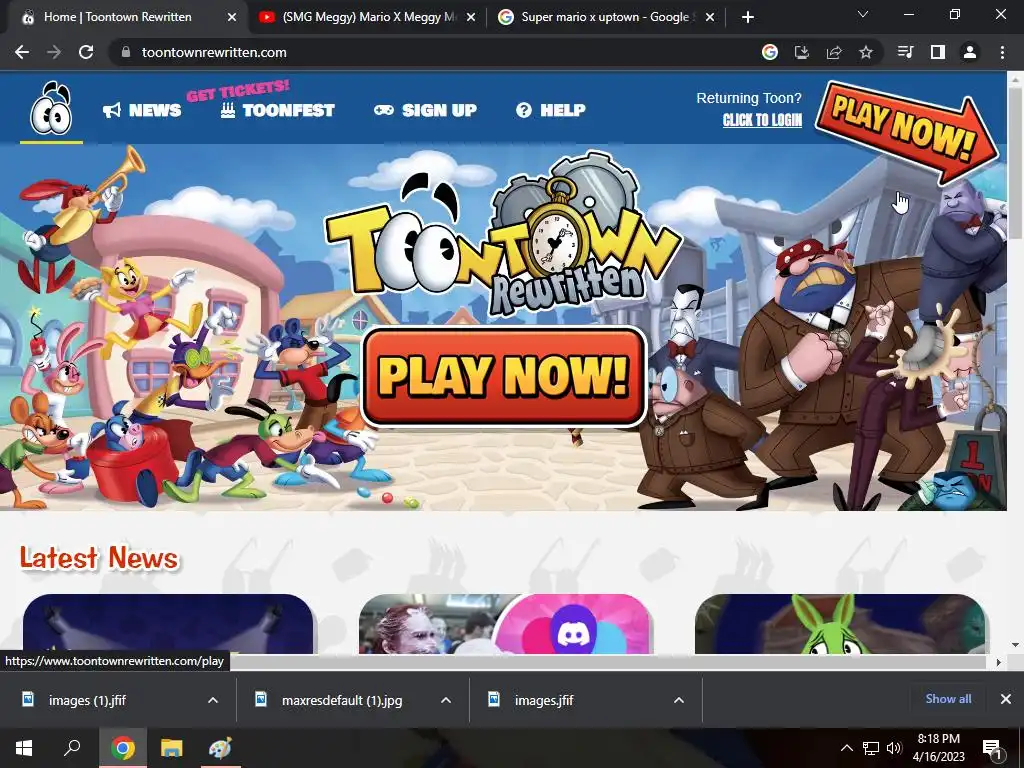Viewport: 1024px width, 768px height.
Task: Expand options for maxresdefault (1).jpg
Action: [446, 701]
